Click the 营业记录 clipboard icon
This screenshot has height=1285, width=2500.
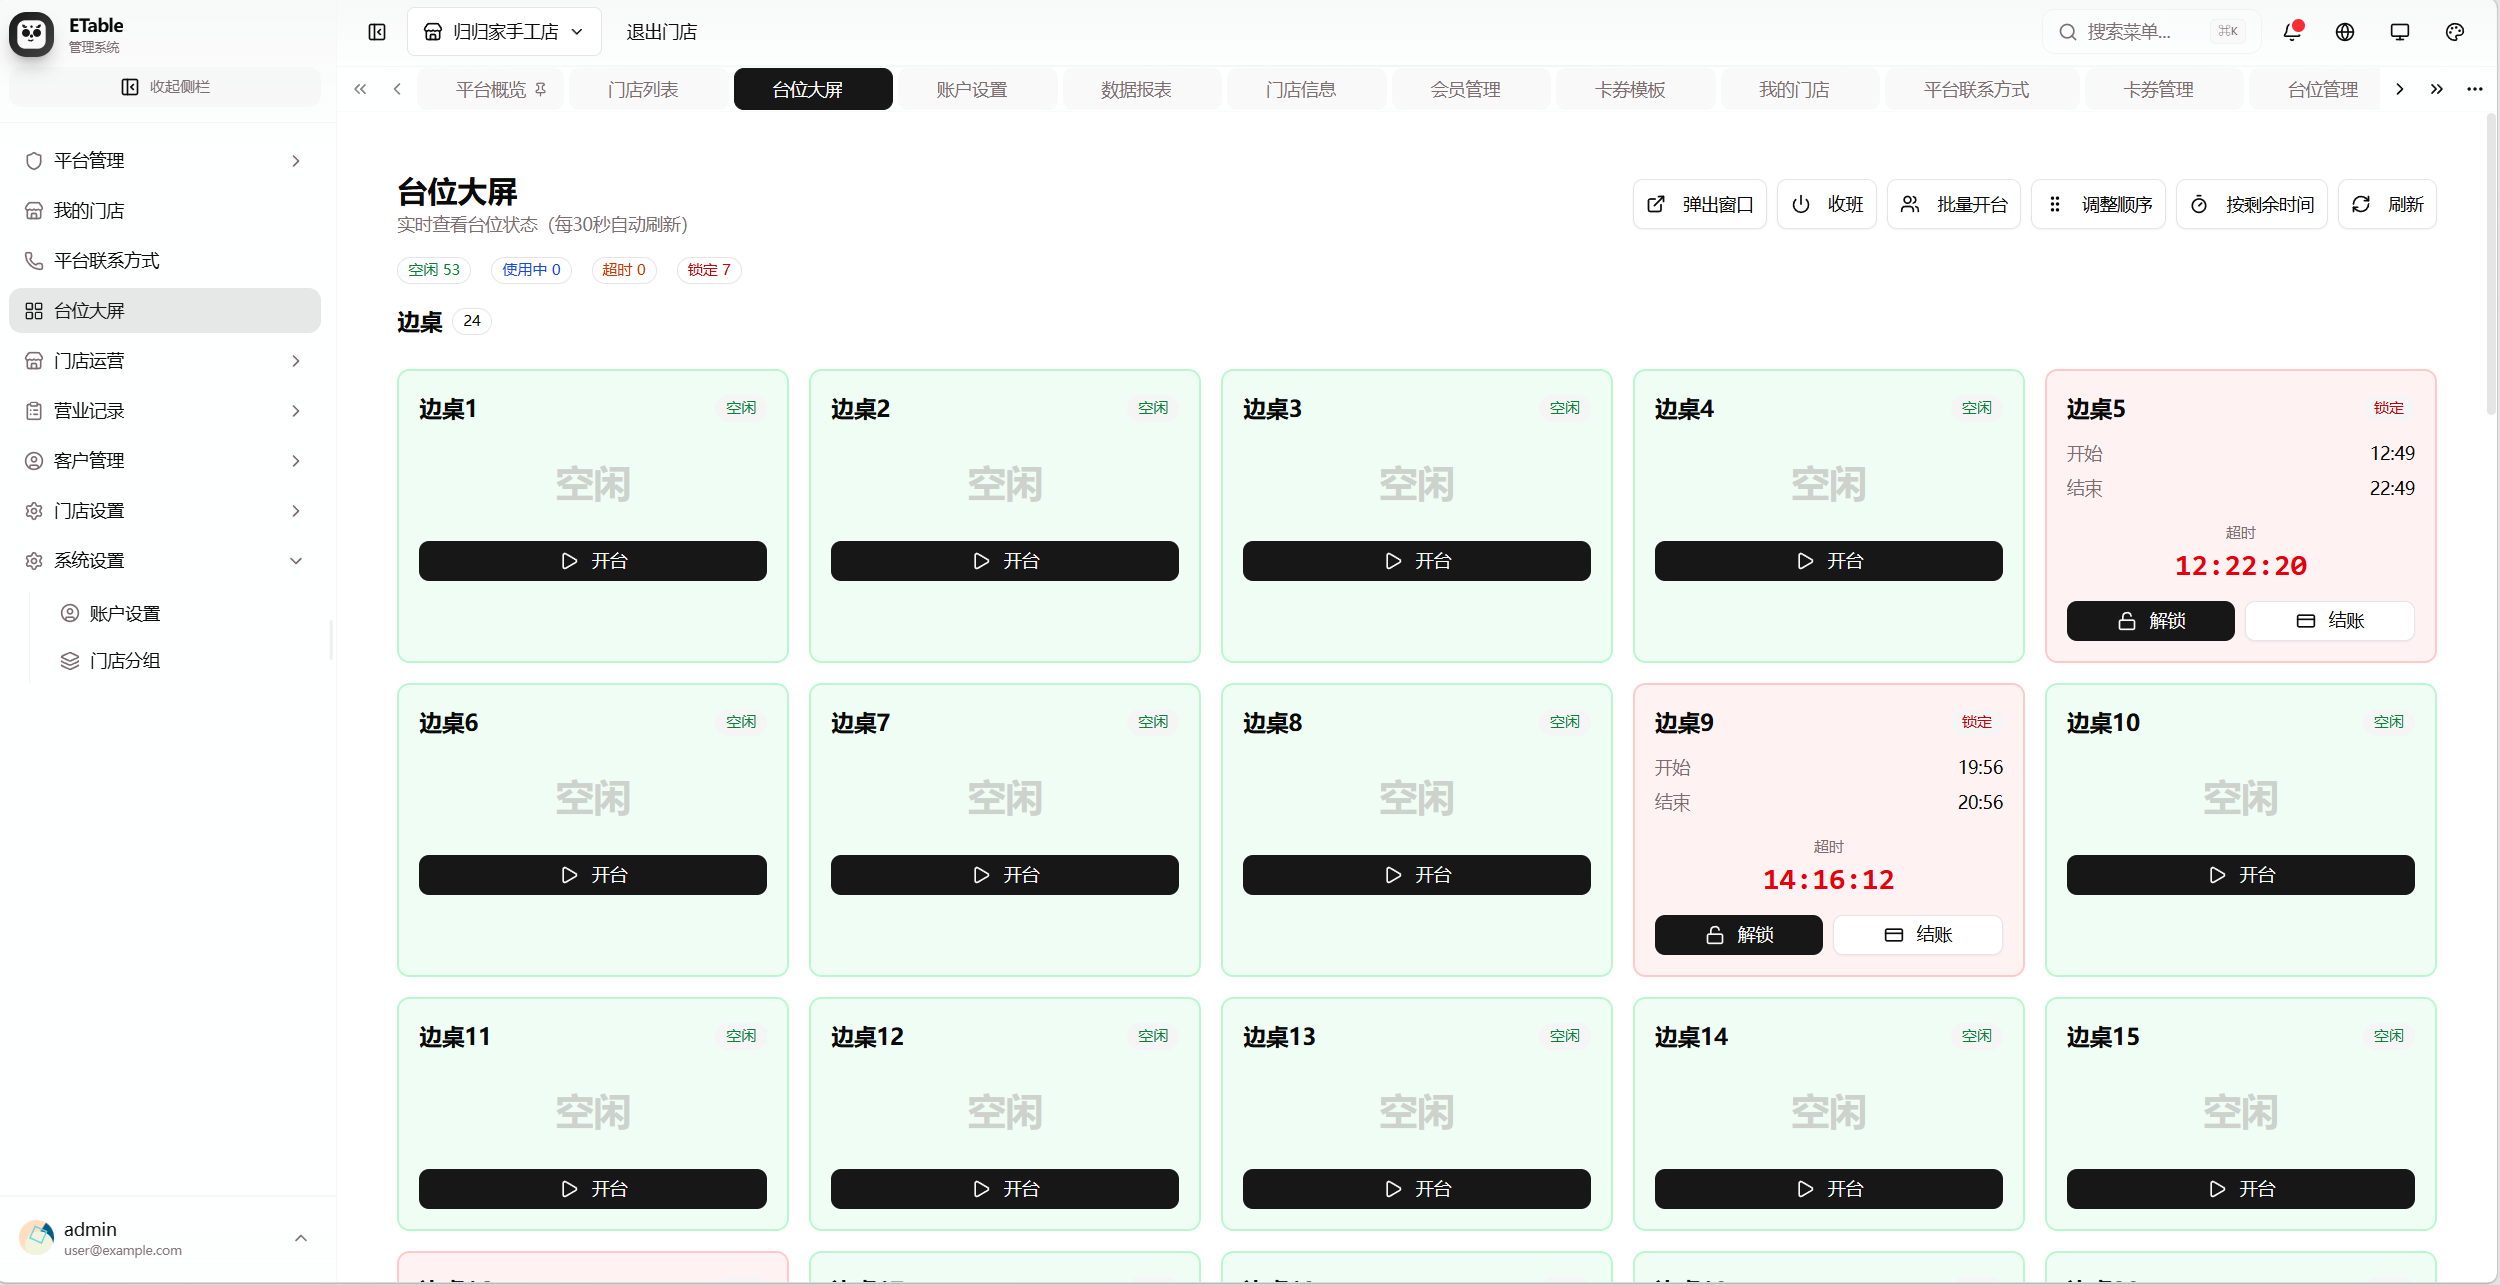(34, 411)
